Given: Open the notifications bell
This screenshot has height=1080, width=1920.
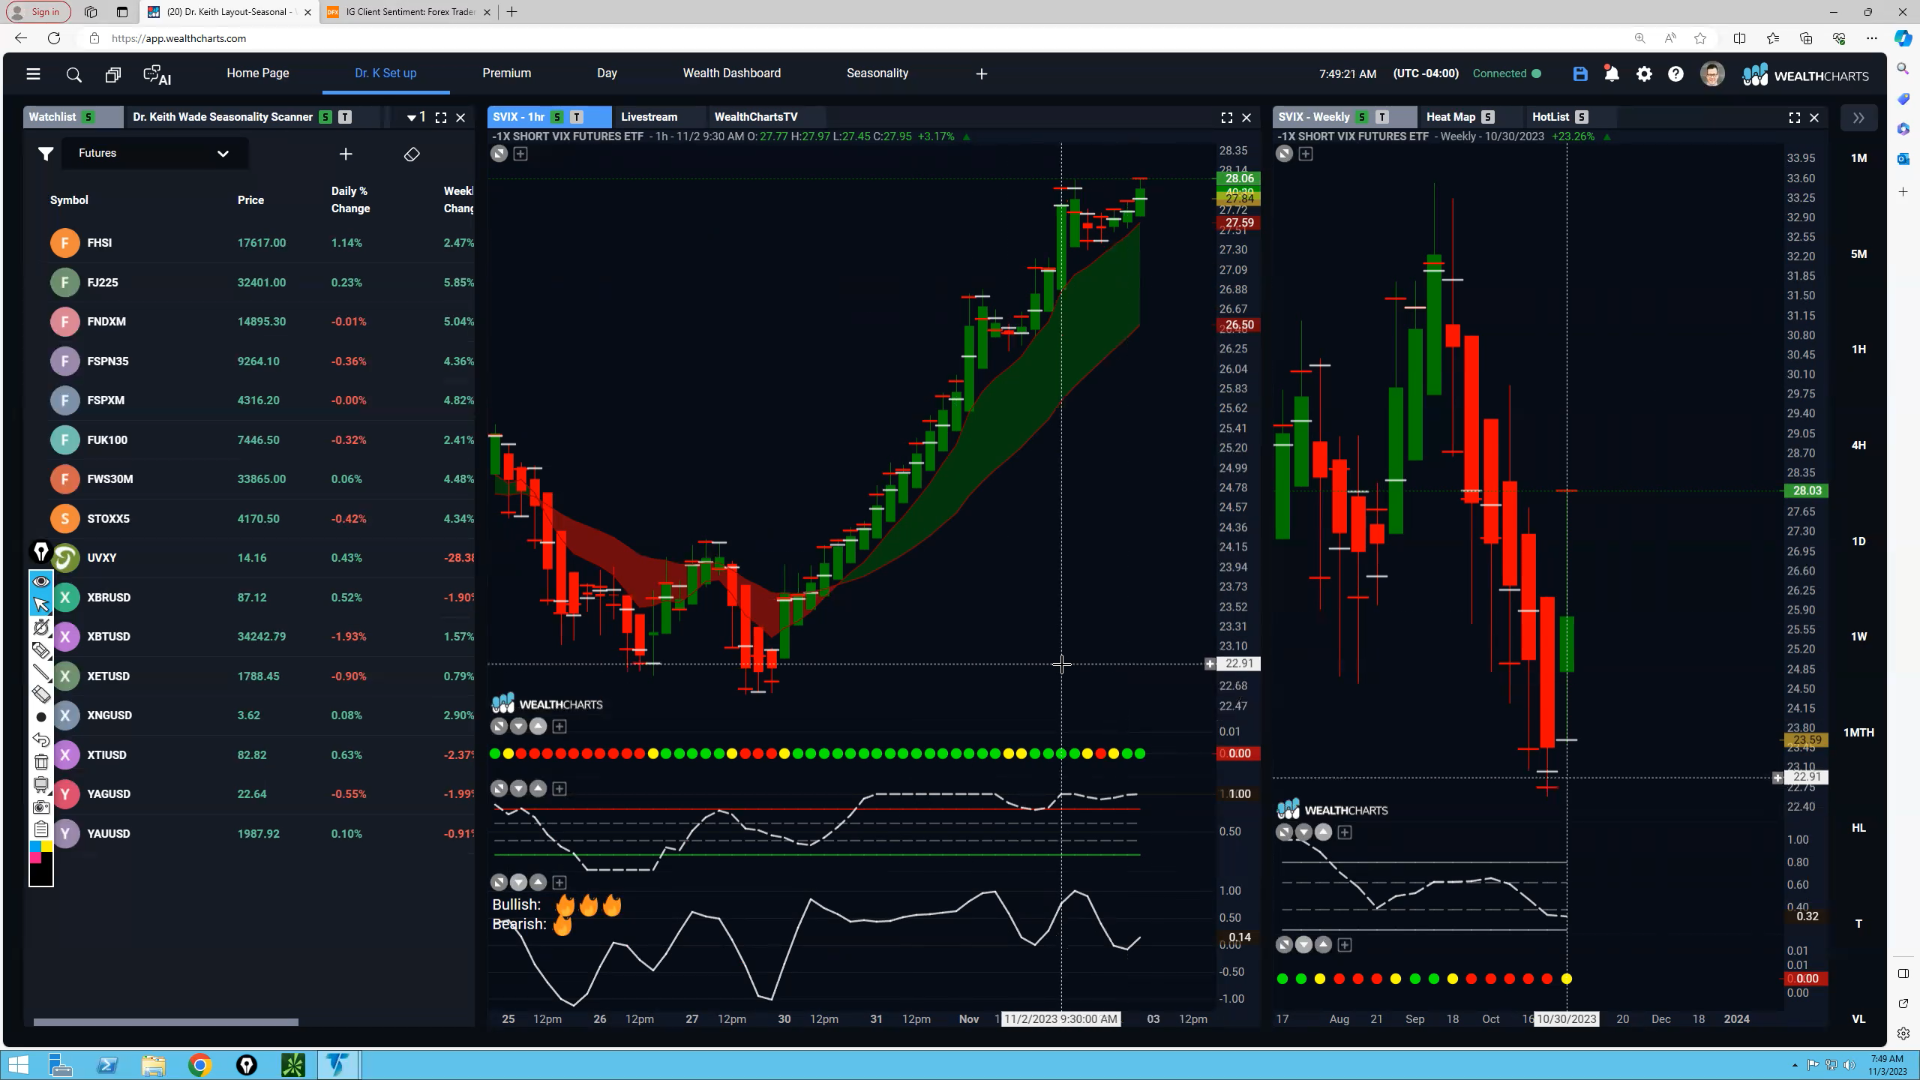Looking at the screenshot, I should (x=1612, y=74).
